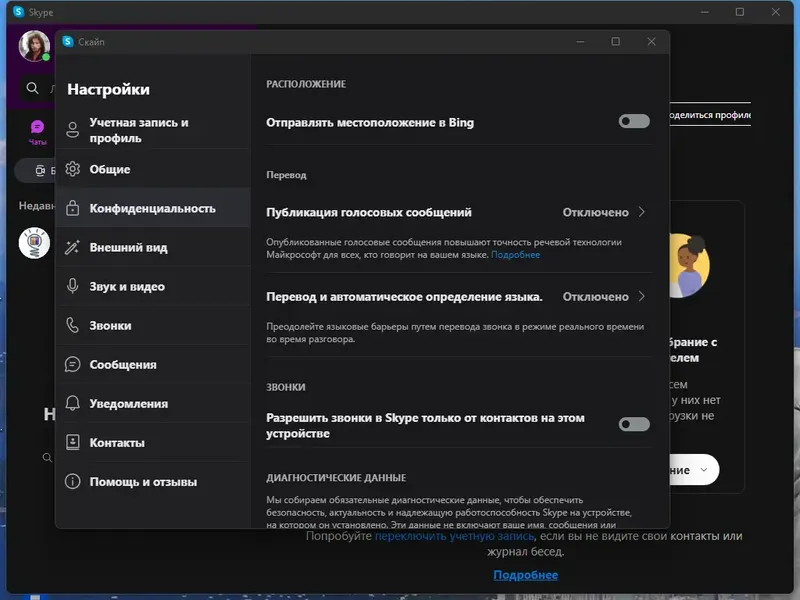Select the Общие settings section

click(111, 169)
